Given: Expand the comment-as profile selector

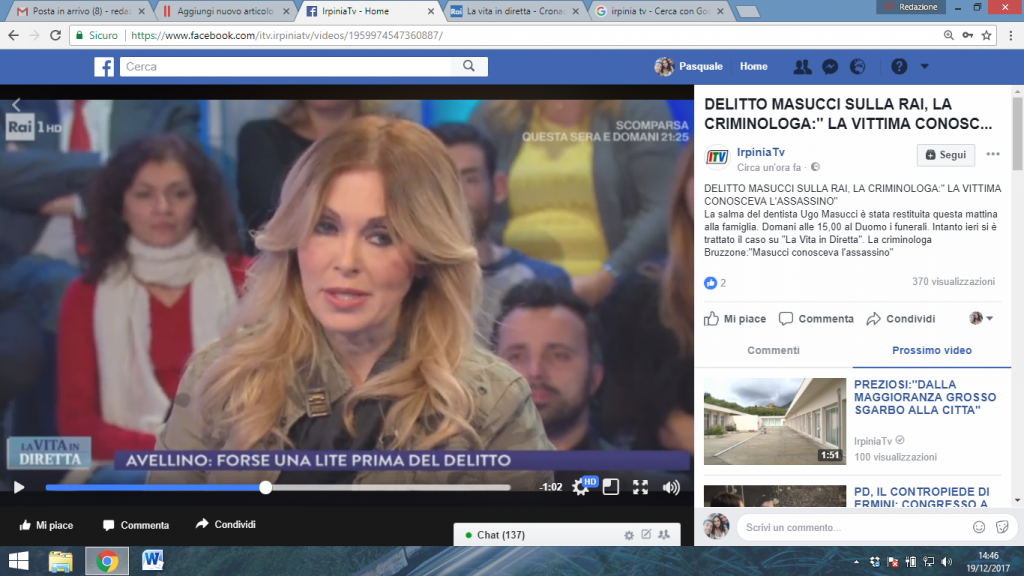Looking at the screenshot, I should [982, 318].
